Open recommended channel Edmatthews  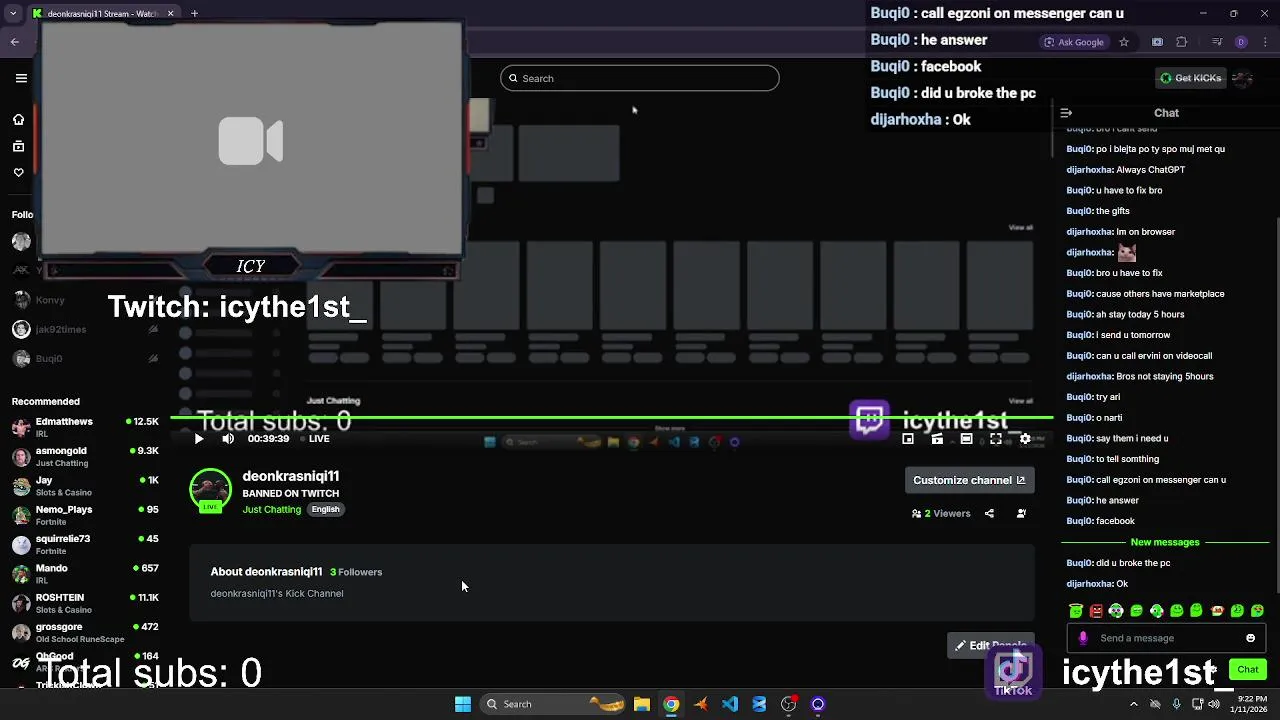point(85,427)
